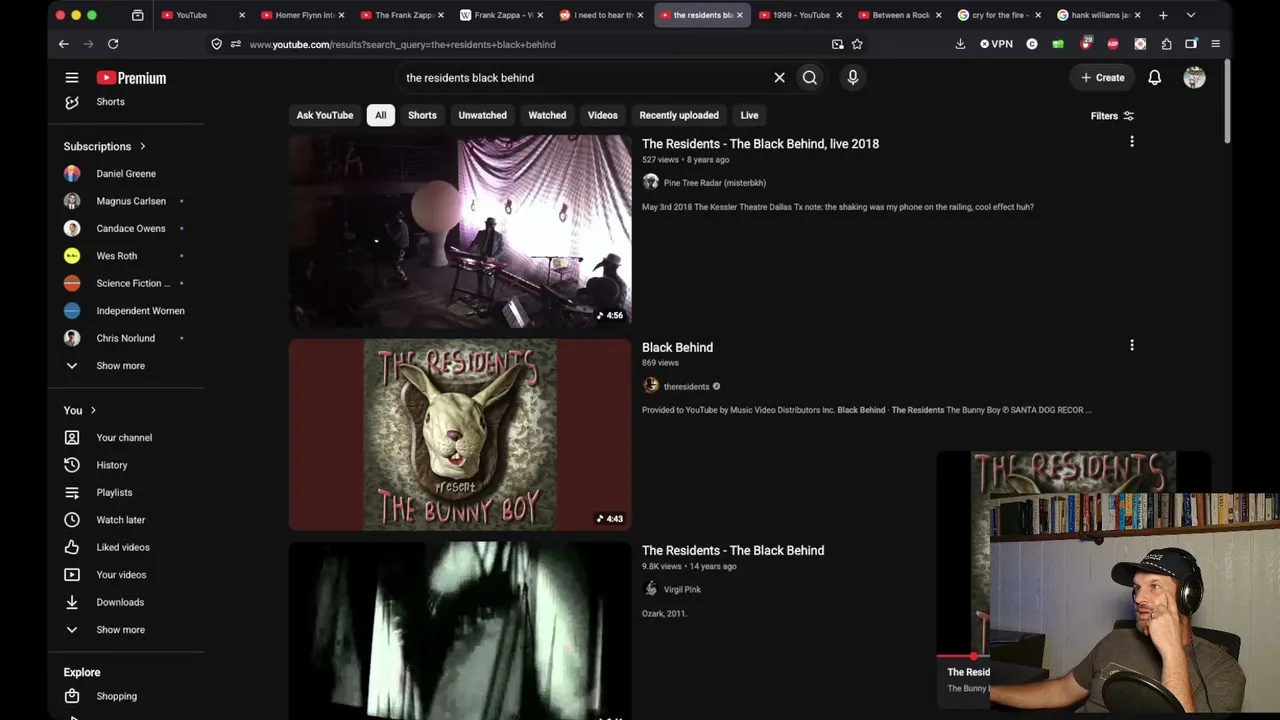Select the Watched filter chip

pyautogui.click(x=547, y=115)
